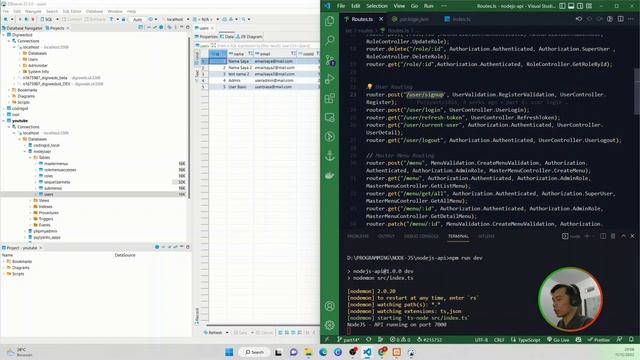The height and width of the screenshot is (360, 640).
Task: Select the users table in navigator
Action: (x=49, y=194)
